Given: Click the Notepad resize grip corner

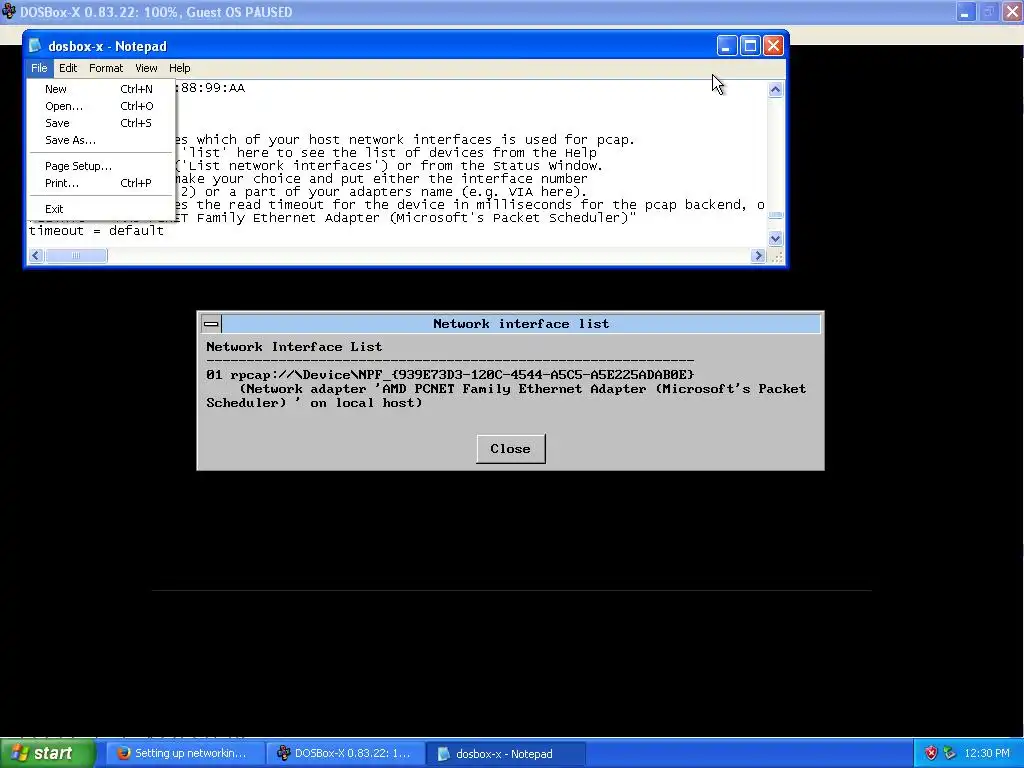Looking at the screenshot, I should click(776, 257).
